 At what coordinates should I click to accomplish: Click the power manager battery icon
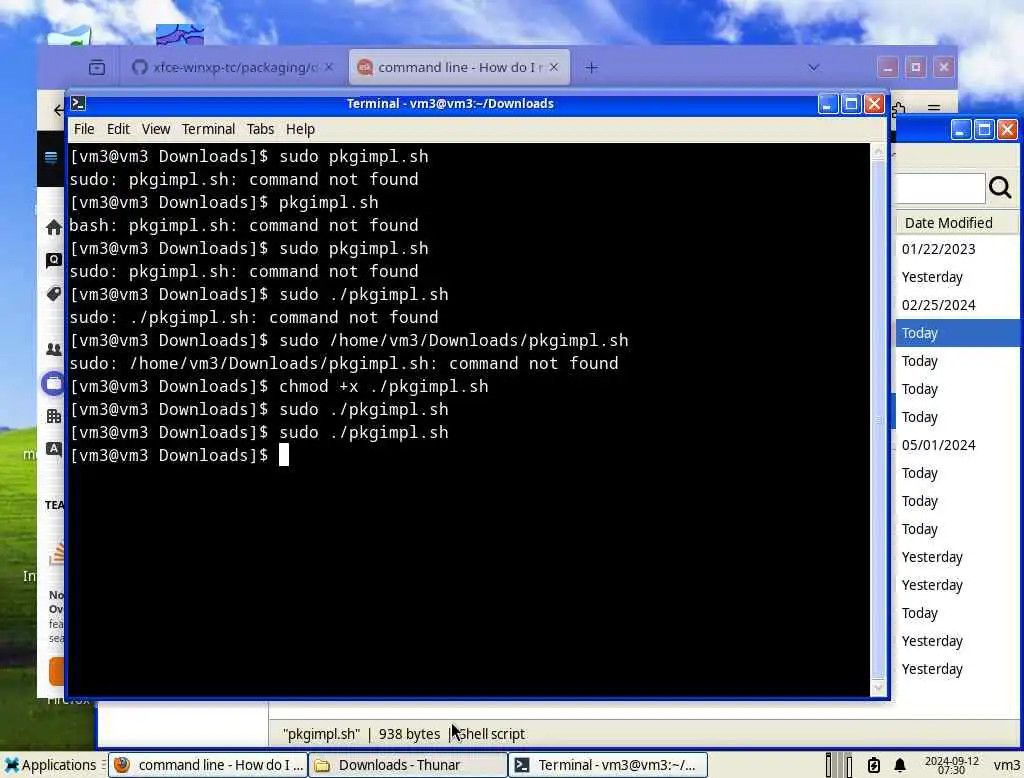tap(873, 765)
